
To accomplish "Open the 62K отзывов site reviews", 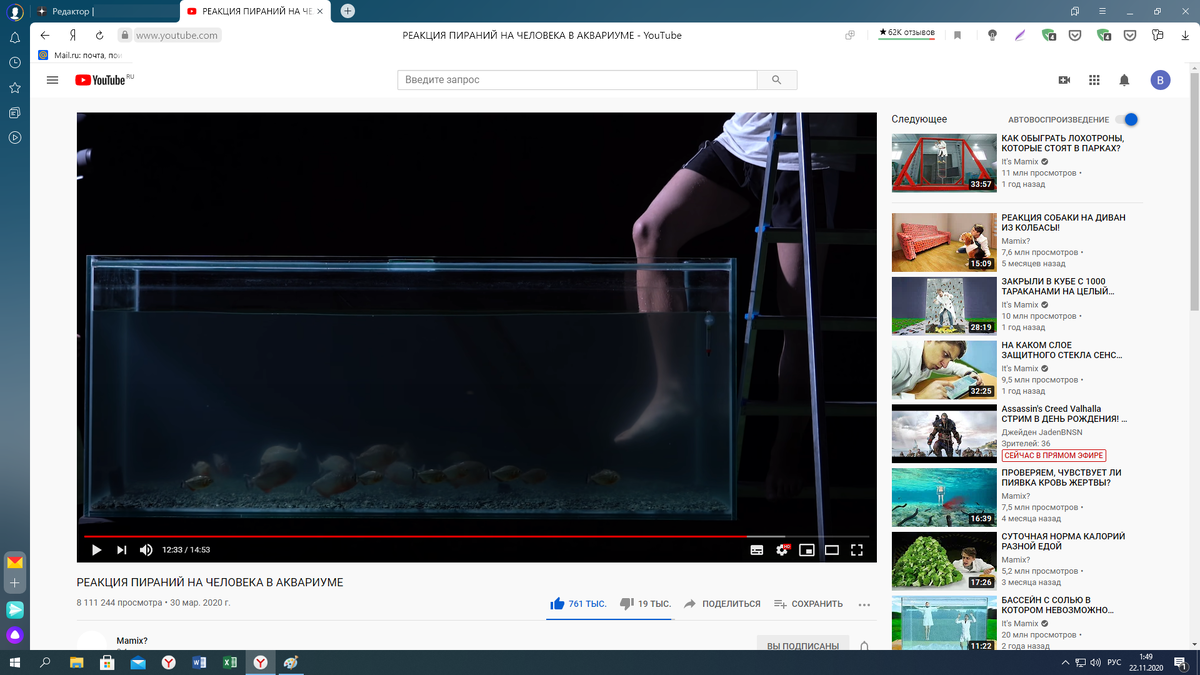I will pyautogui.click(x=907, y=33).
